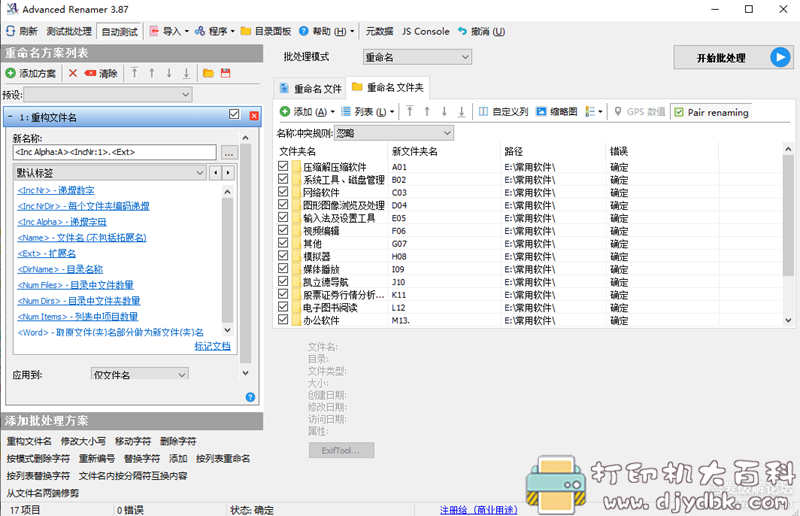Uncheck the 媒体播放 folder checkbox

(x=283, y=268)
